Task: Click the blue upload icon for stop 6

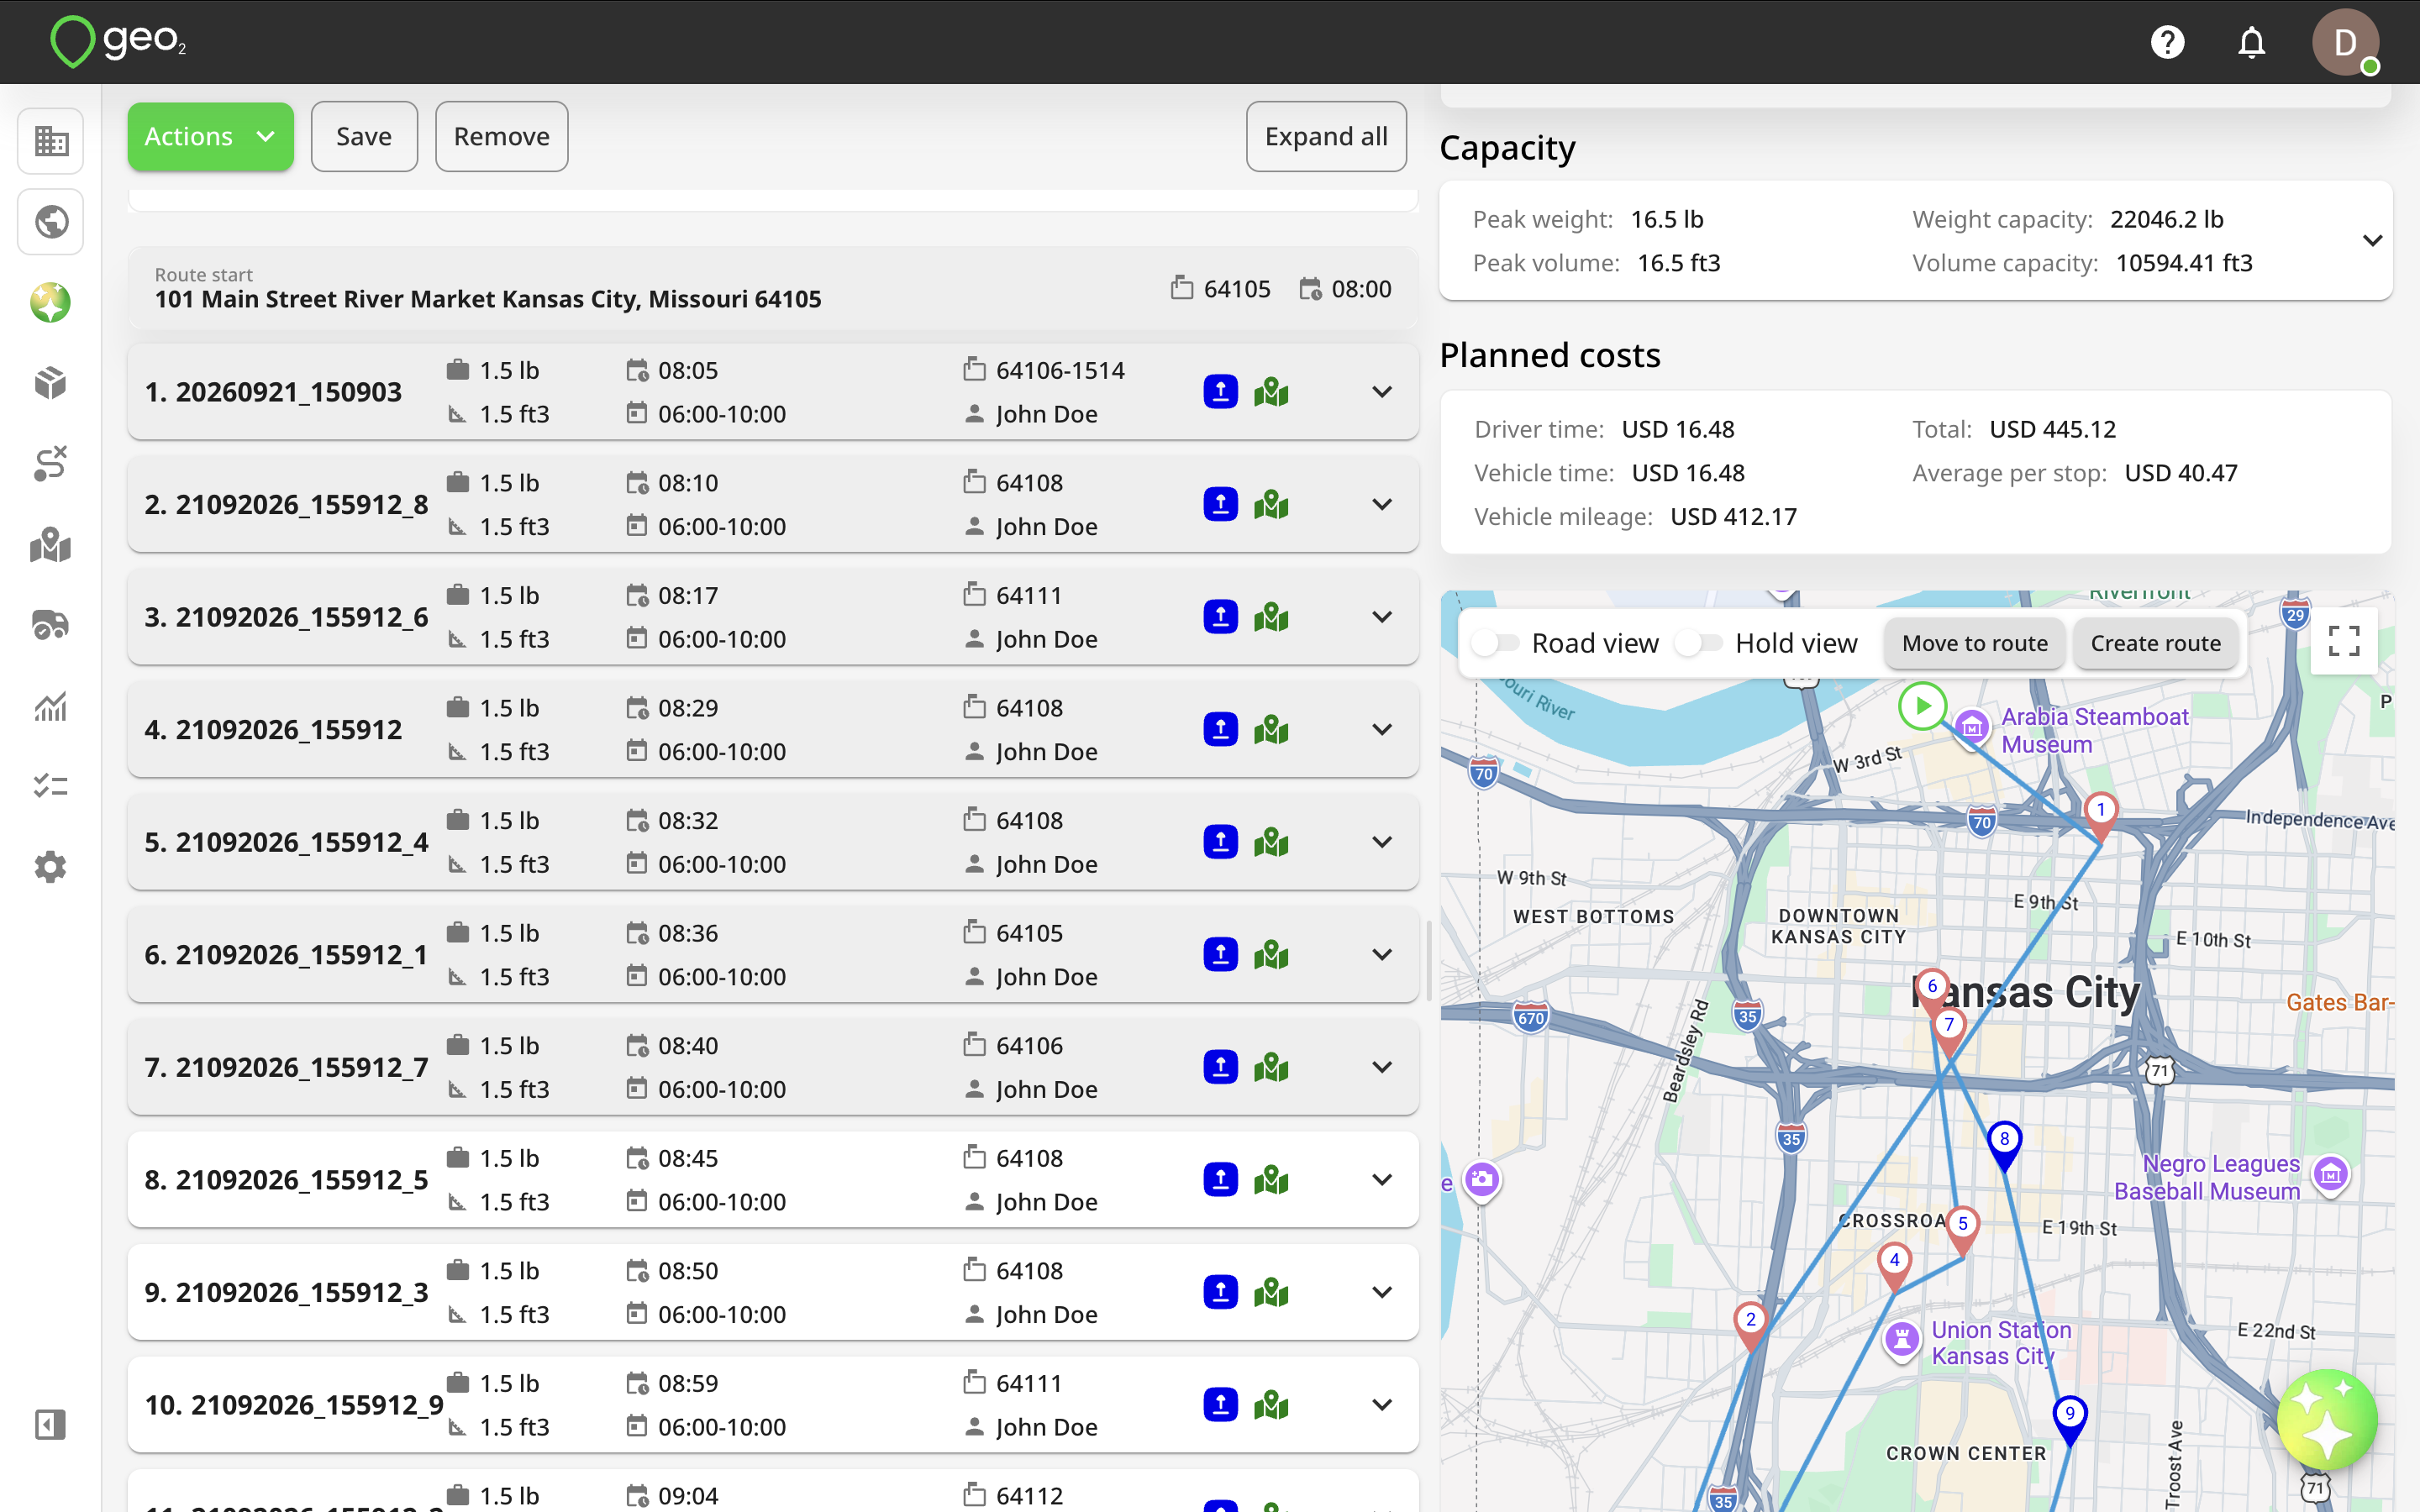Action: [x=1220, y=955]
